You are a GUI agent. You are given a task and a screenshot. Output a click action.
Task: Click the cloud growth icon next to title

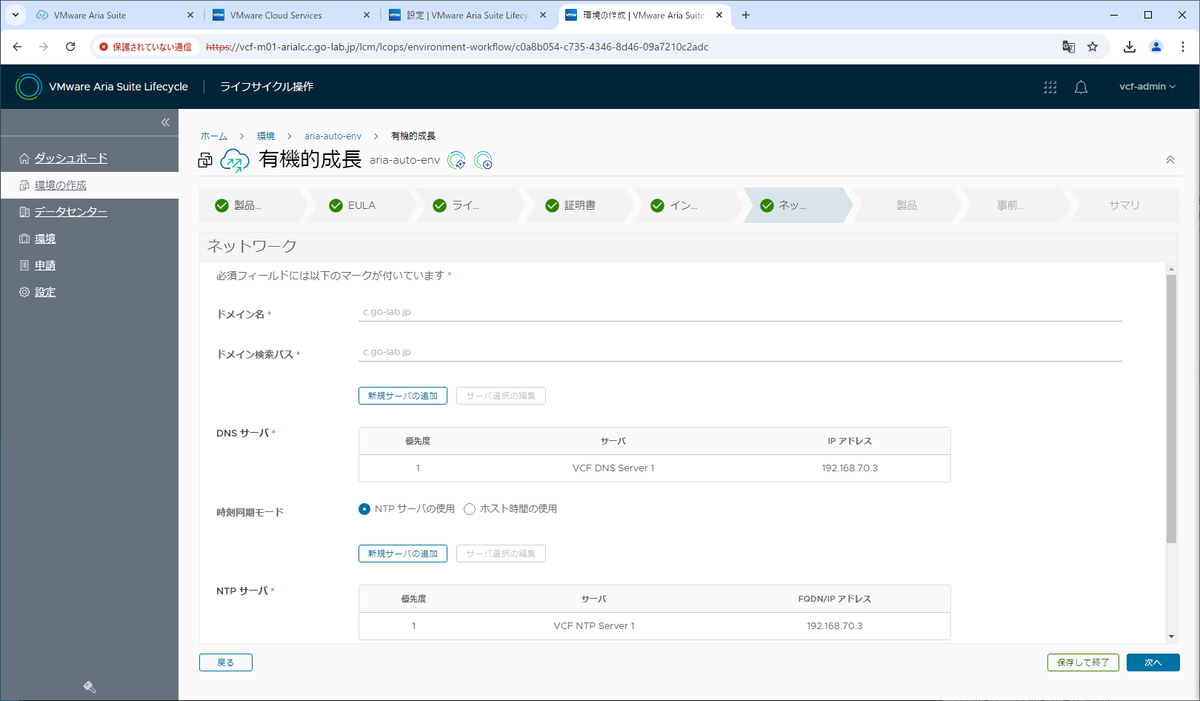234,160
